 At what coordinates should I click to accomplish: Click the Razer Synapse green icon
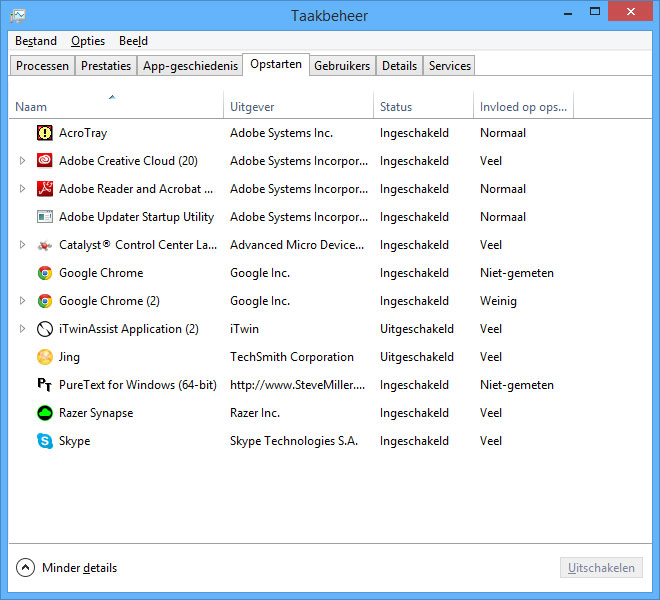pos(45,413)
